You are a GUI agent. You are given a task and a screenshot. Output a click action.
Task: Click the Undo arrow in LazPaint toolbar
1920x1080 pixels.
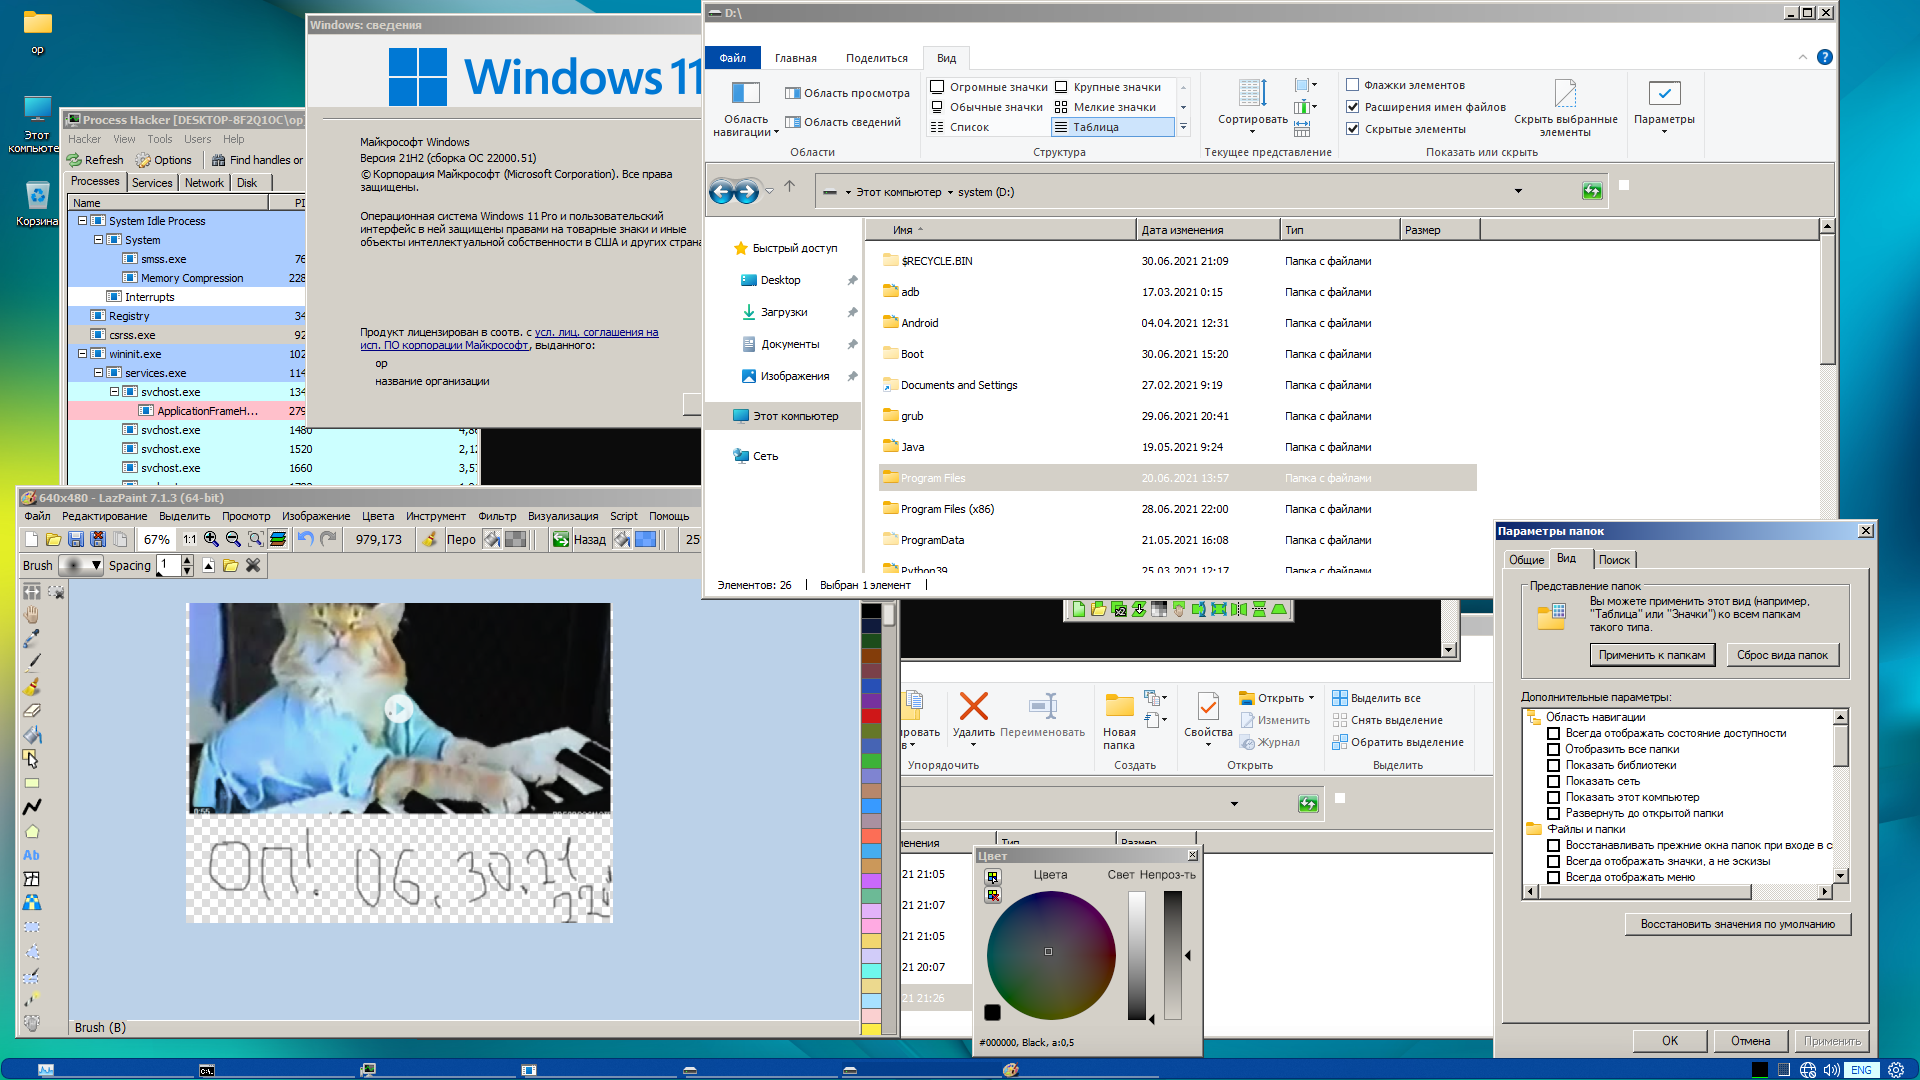pyautogui.click(x=305, y=539)
